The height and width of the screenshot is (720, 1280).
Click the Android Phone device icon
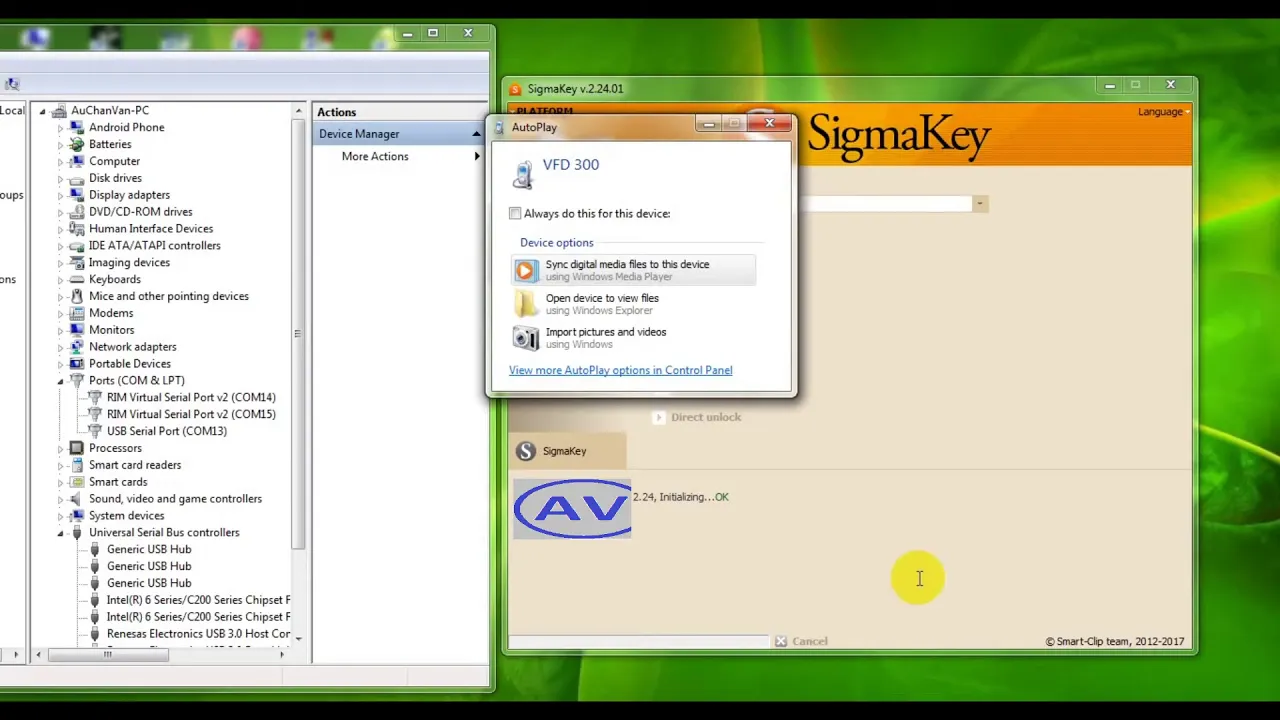click(77, 127)
